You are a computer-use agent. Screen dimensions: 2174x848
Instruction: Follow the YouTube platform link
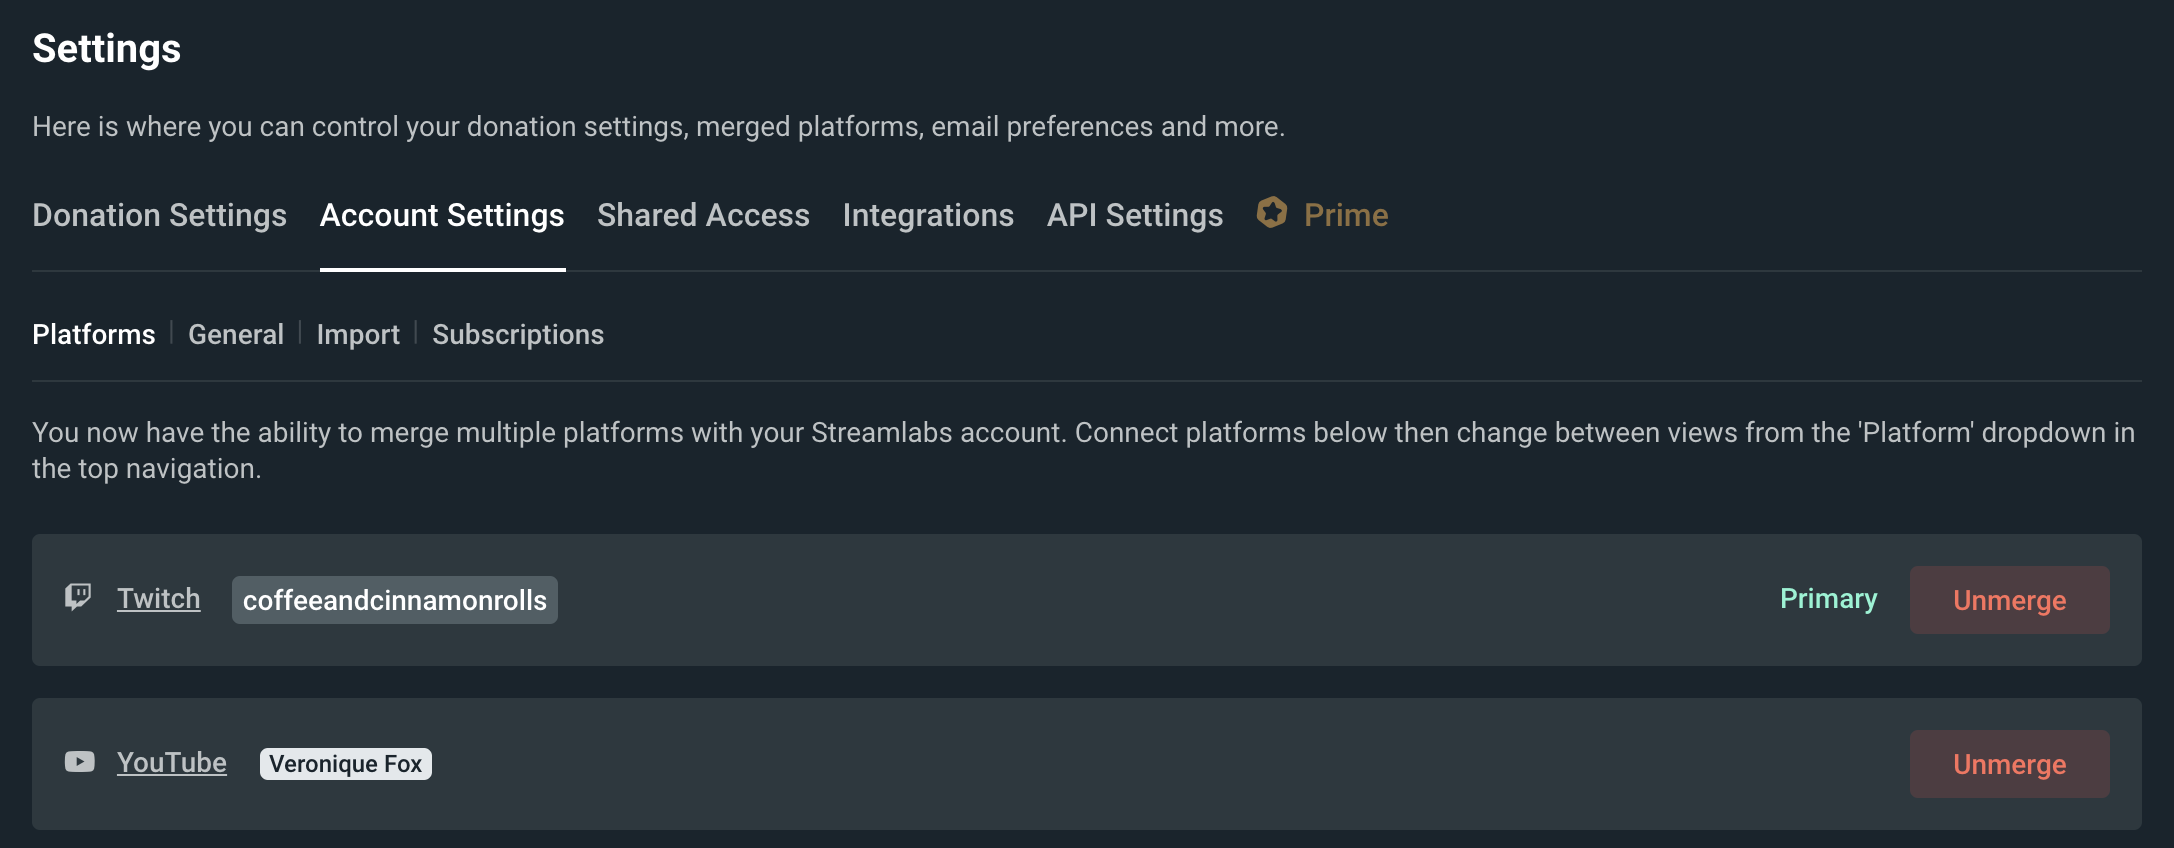172,762
